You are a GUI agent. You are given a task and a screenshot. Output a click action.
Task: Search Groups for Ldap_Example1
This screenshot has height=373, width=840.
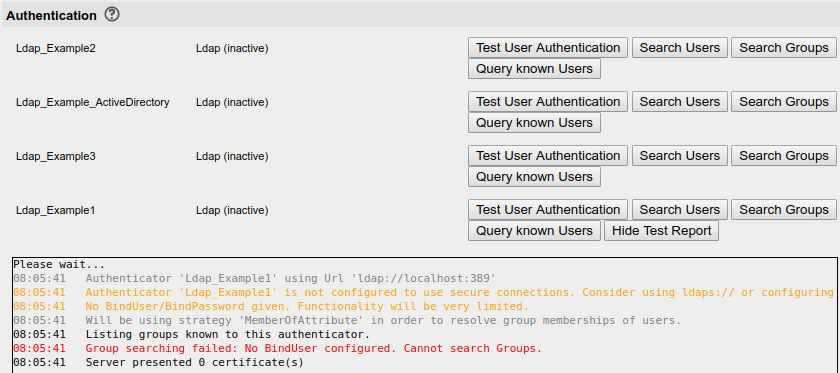click(784, 210)
